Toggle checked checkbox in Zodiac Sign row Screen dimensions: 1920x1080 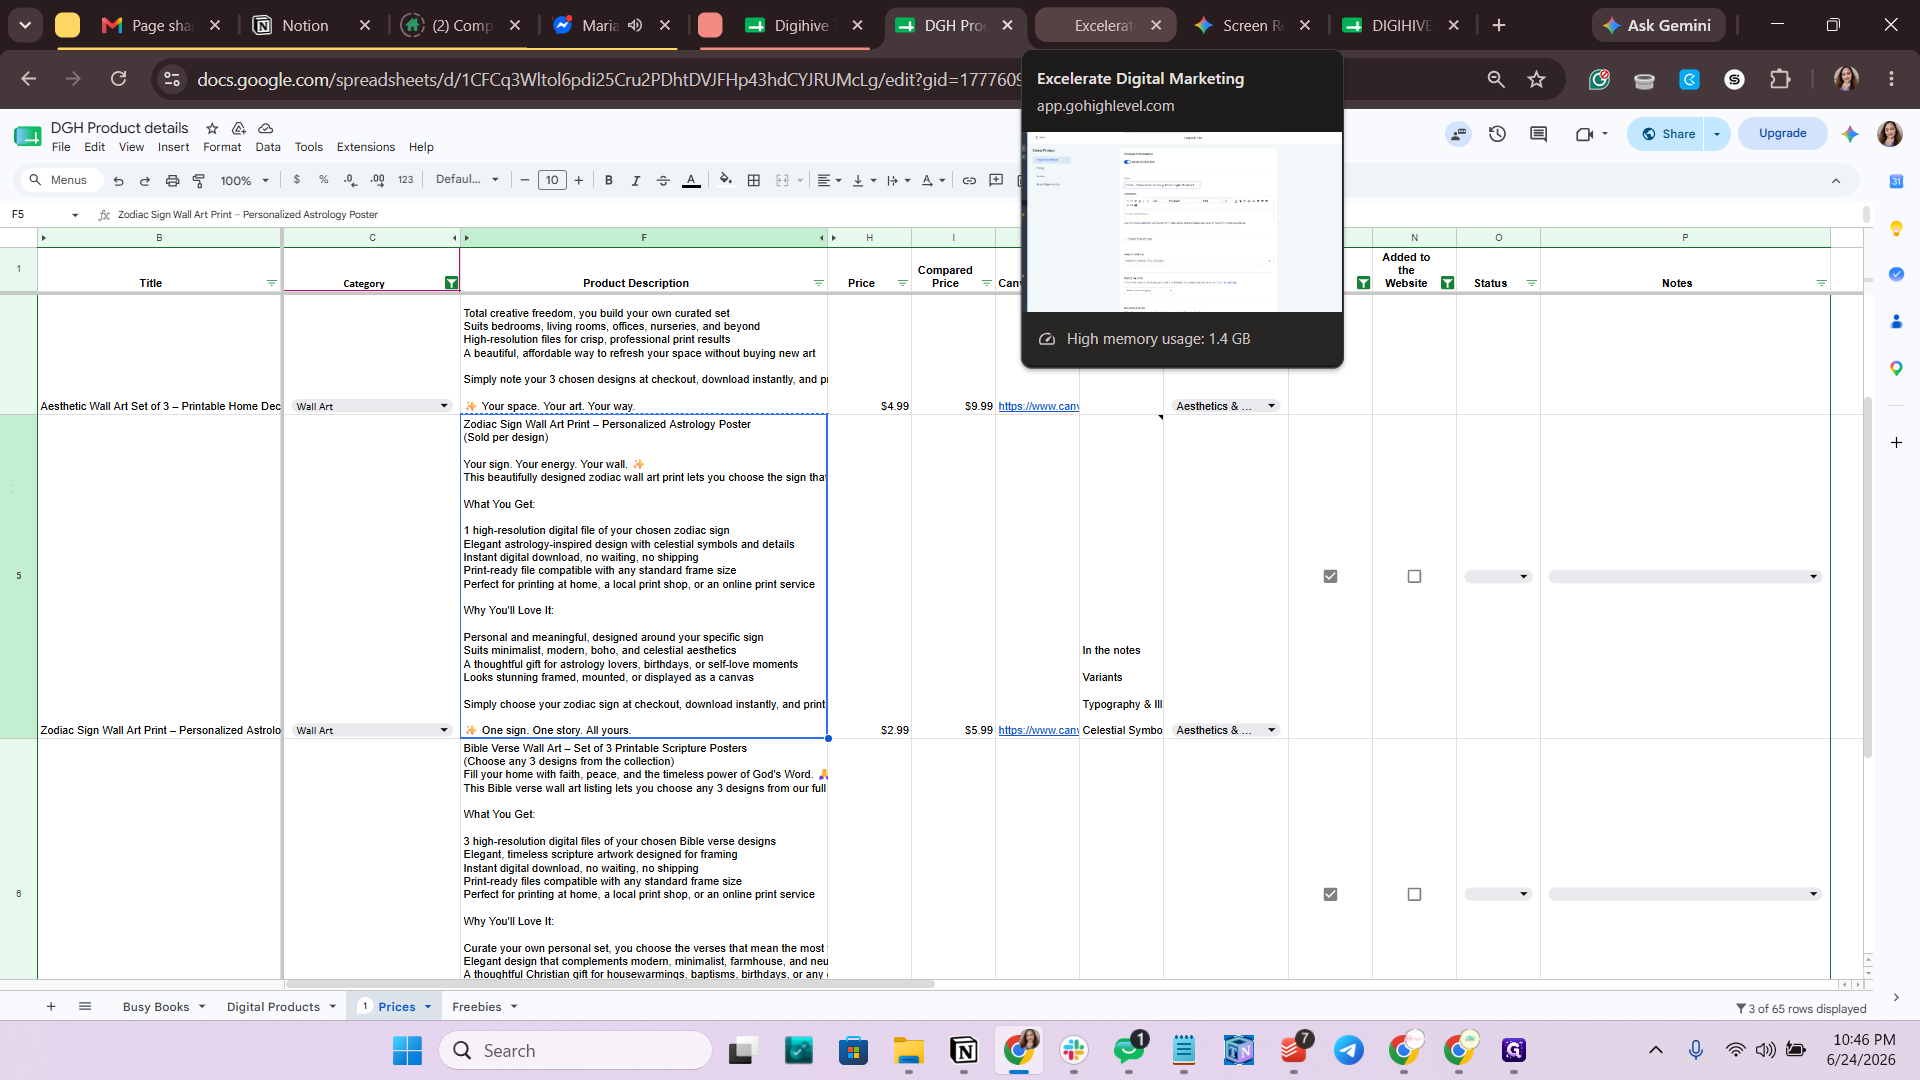click(x=1330, y=576)
